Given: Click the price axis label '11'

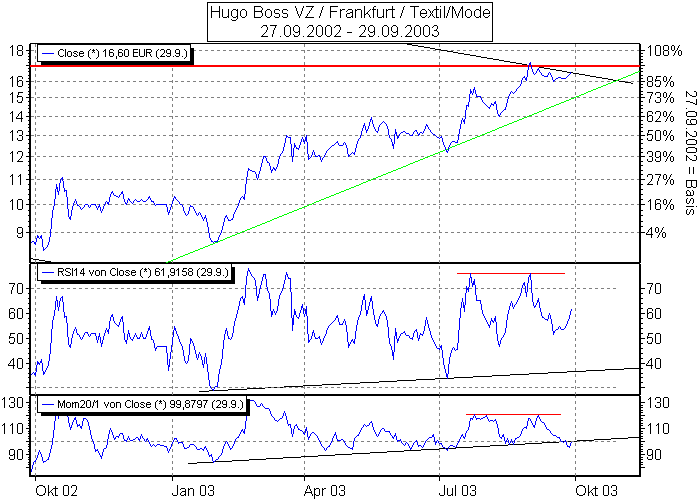Looking at the screenshot, I should pyautogui.click(x=17, y=180).
